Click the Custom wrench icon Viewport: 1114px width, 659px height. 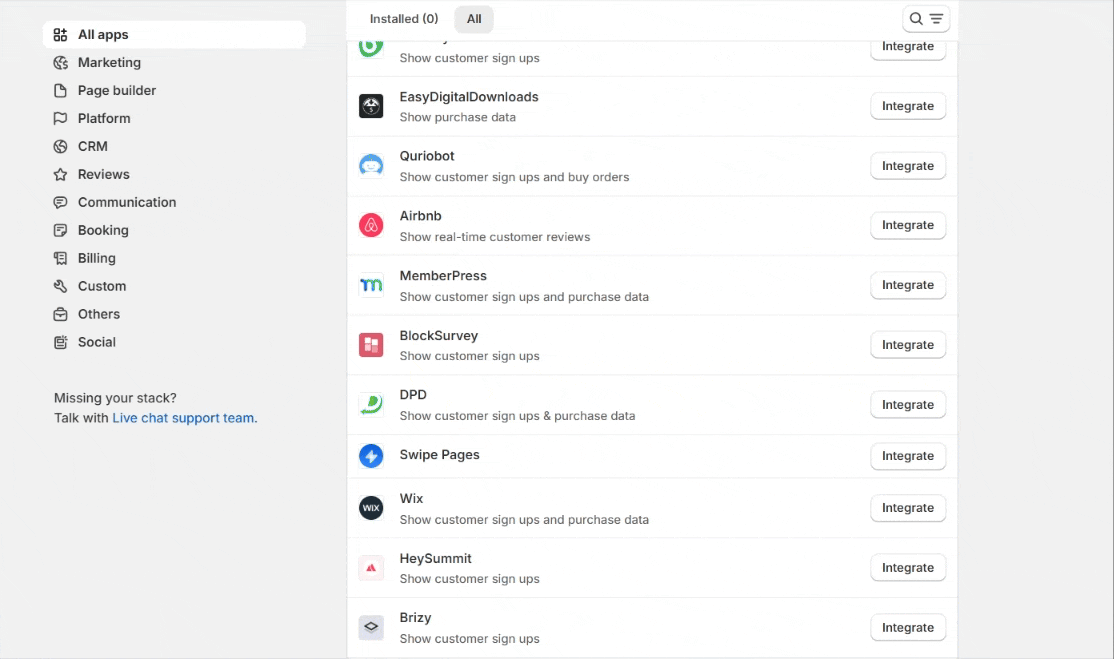60,286
